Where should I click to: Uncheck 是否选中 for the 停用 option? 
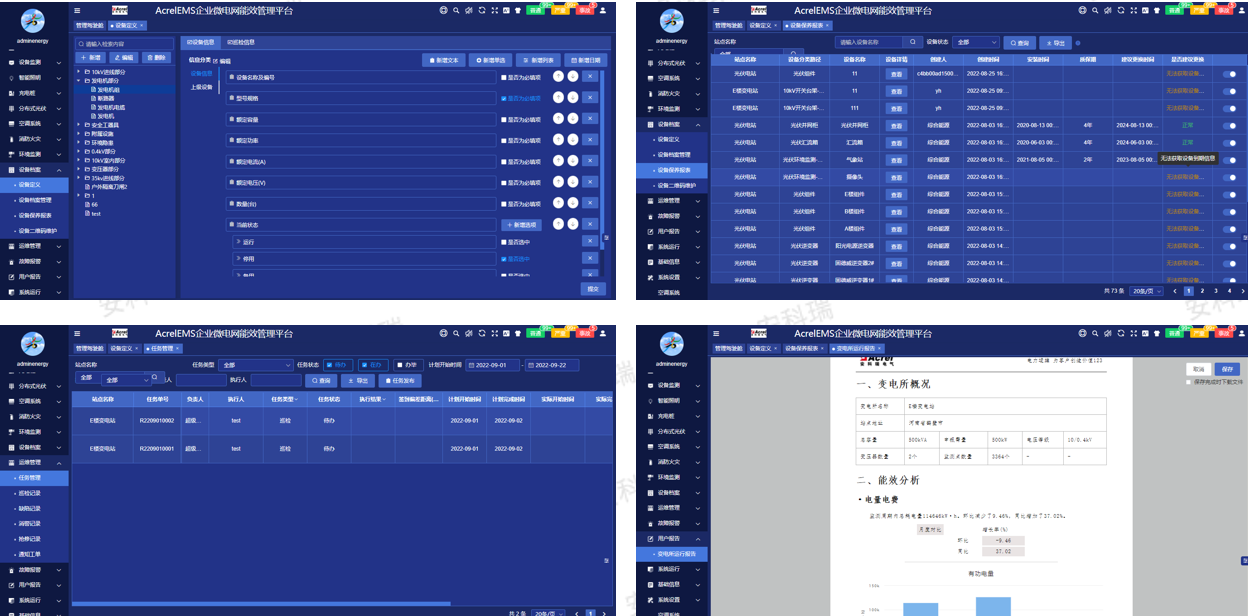(504, 258)
